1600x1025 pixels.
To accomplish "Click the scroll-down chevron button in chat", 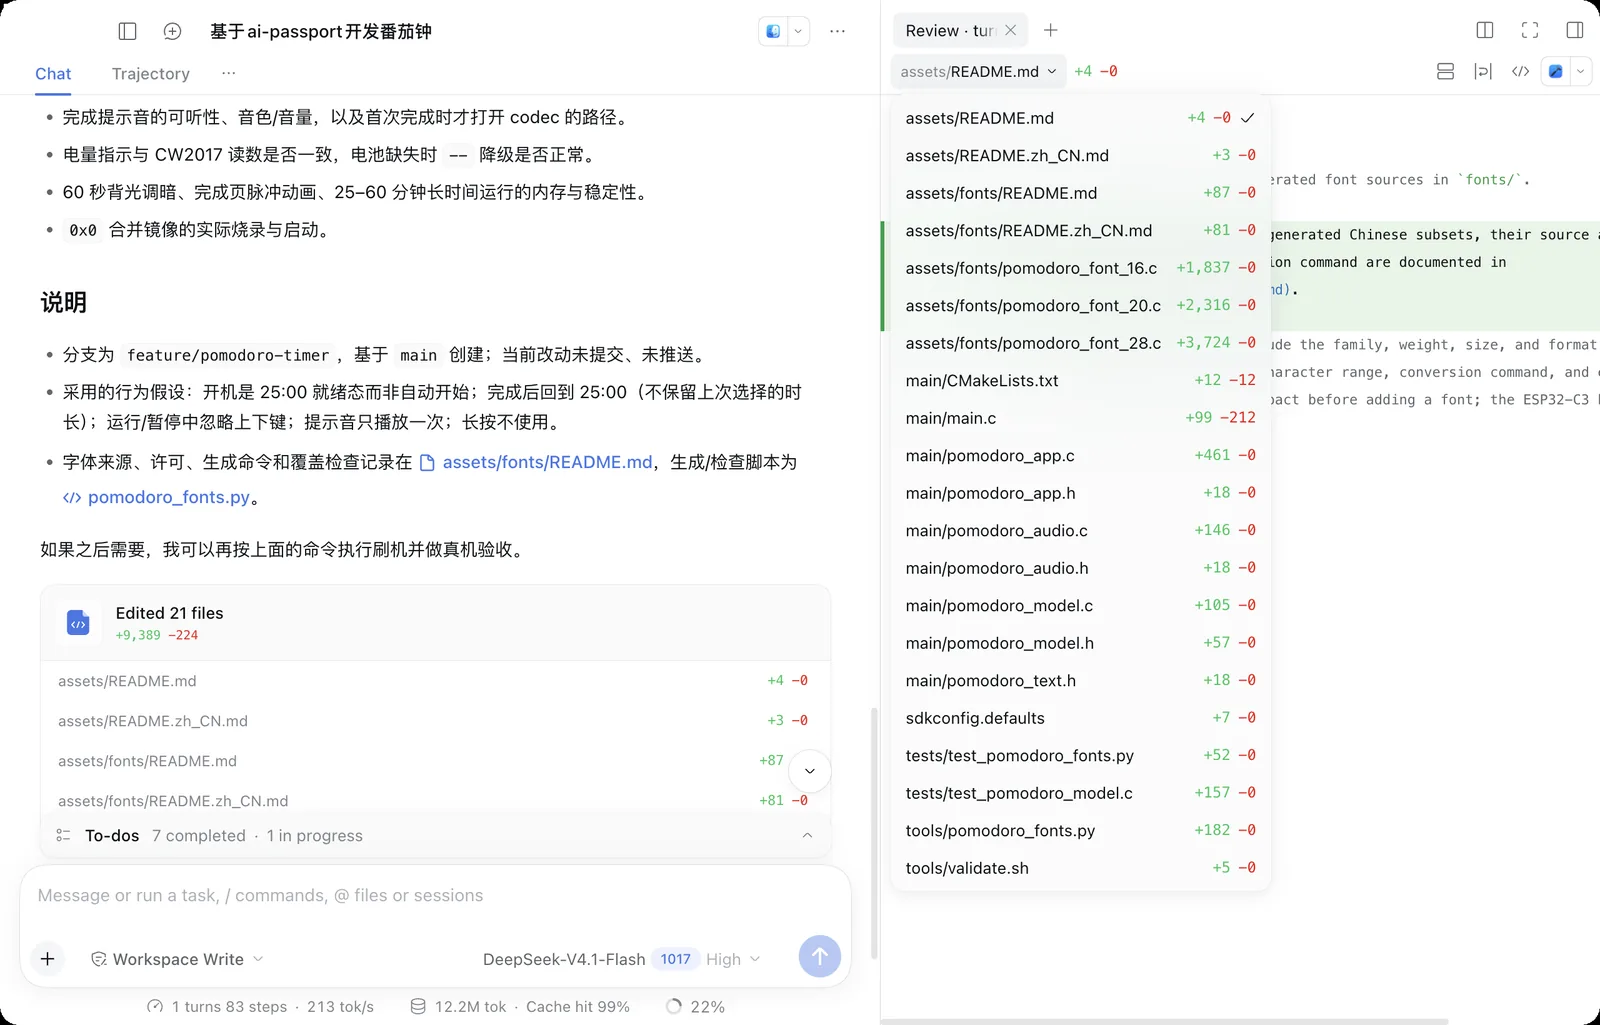I will pyautogui.click(x=810, y=771).
